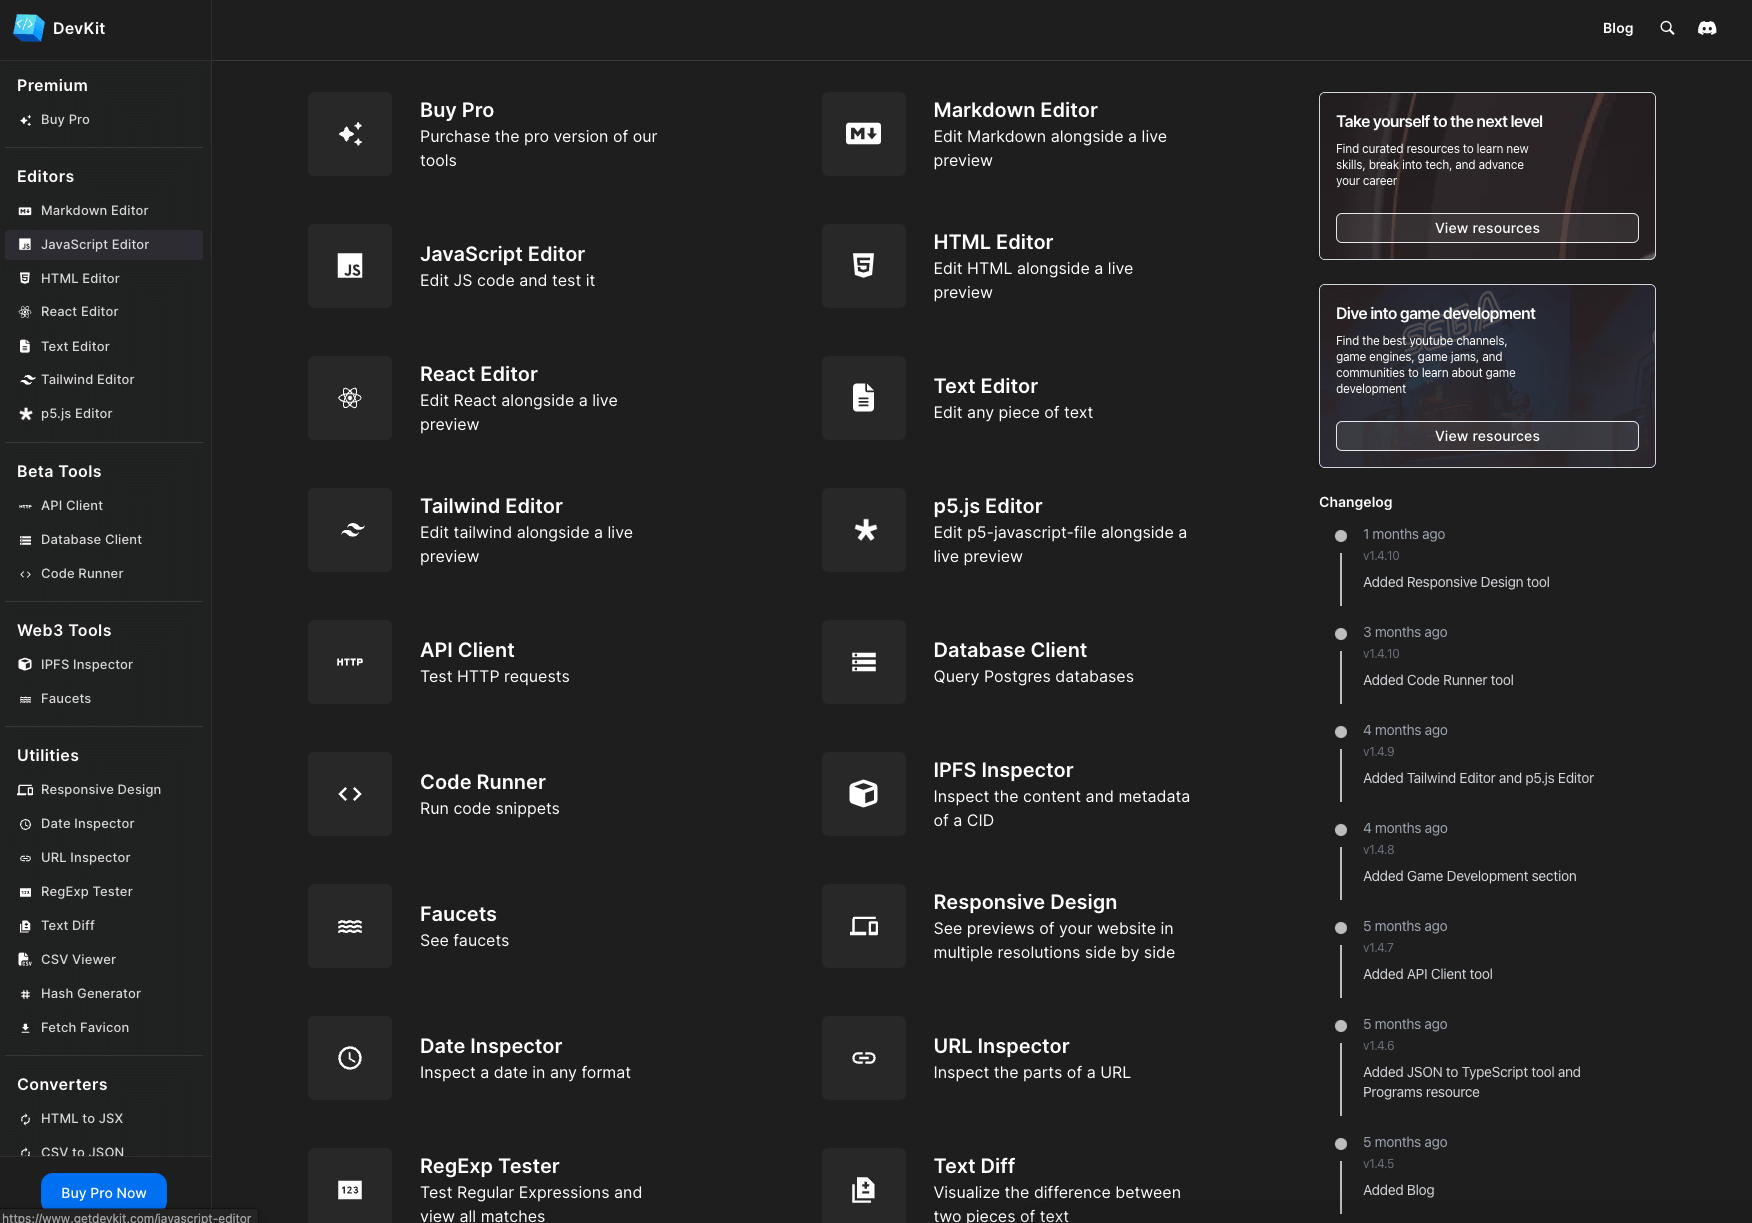Open the IPFS Inspector card title
The image size is (1752, 1223).
pos(1003,770)
